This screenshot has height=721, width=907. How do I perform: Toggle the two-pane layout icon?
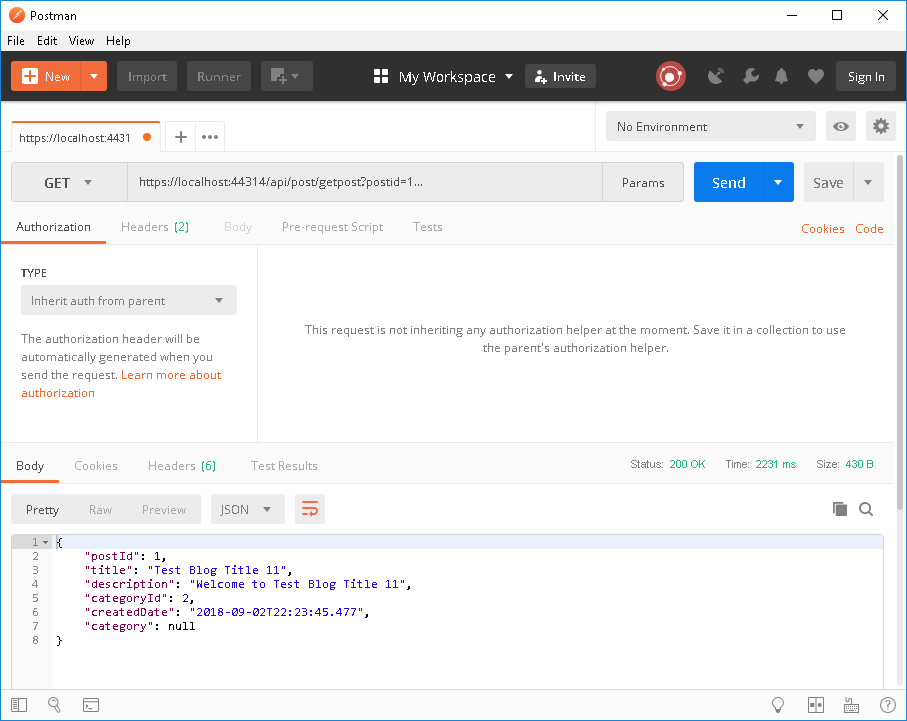[x=816, y=705]
